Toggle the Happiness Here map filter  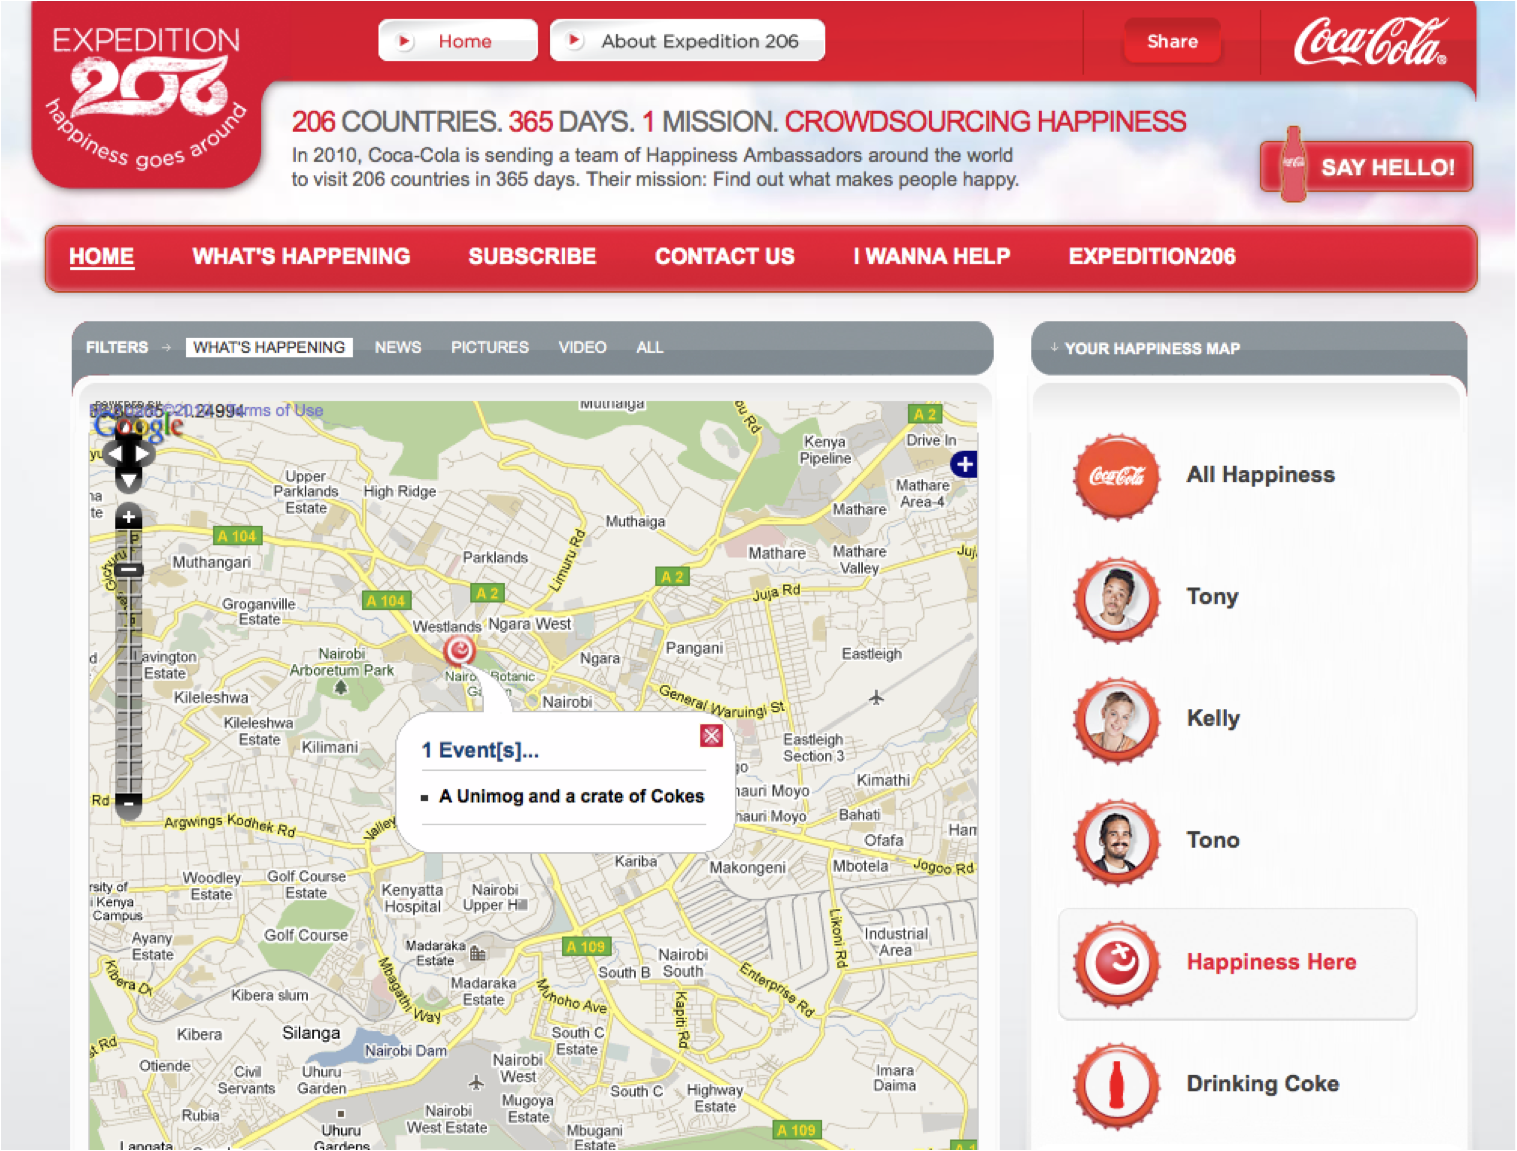1238,963
